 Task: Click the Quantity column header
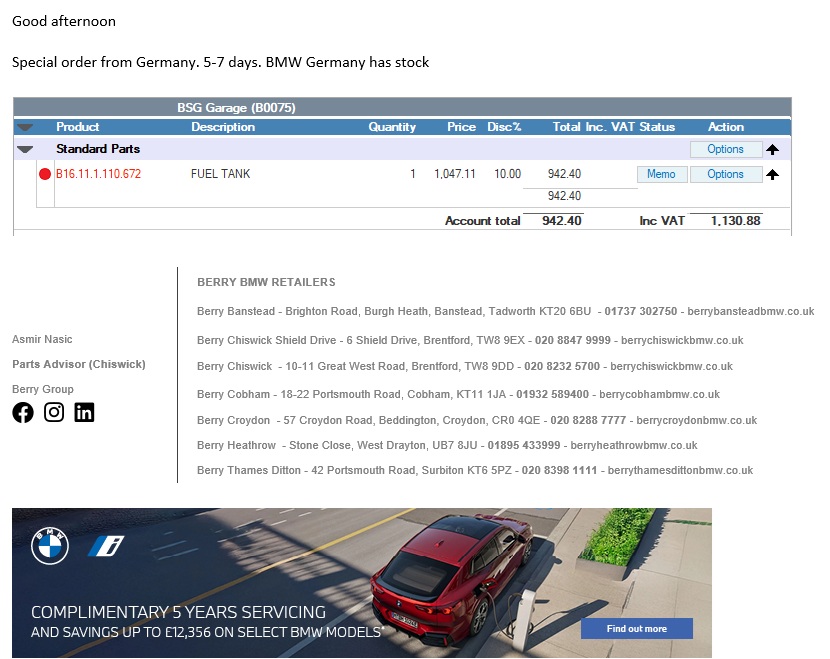coord(391,127)
